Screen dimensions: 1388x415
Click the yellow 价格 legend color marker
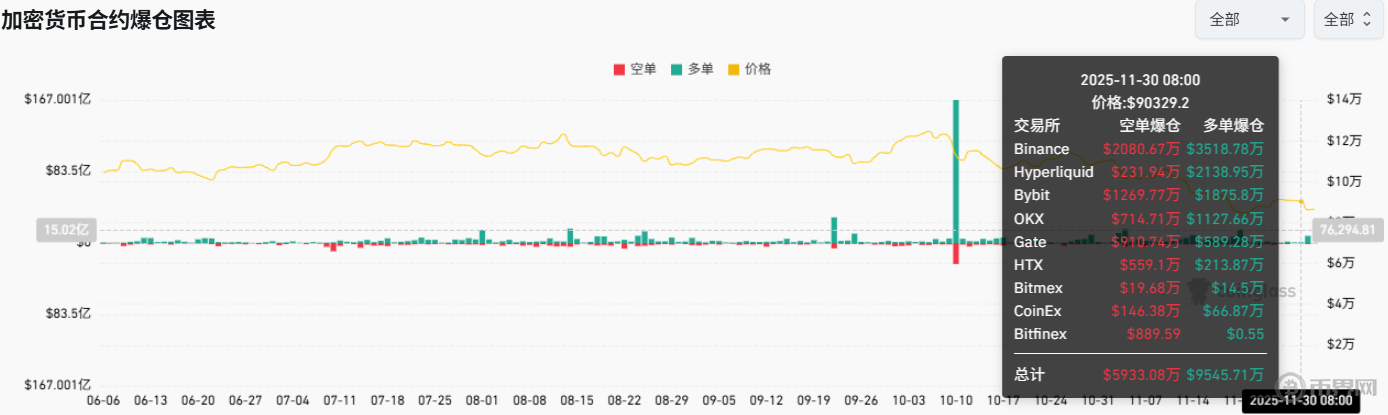(734, 70)
